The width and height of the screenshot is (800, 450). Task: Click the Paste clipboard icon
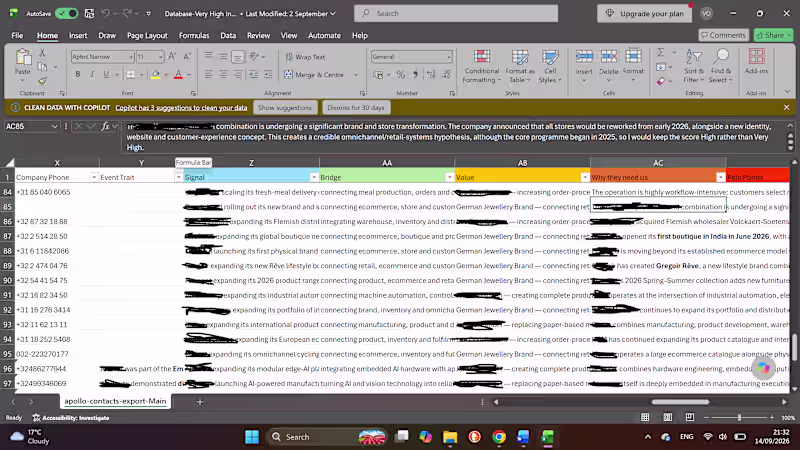[x=22, y=57]
